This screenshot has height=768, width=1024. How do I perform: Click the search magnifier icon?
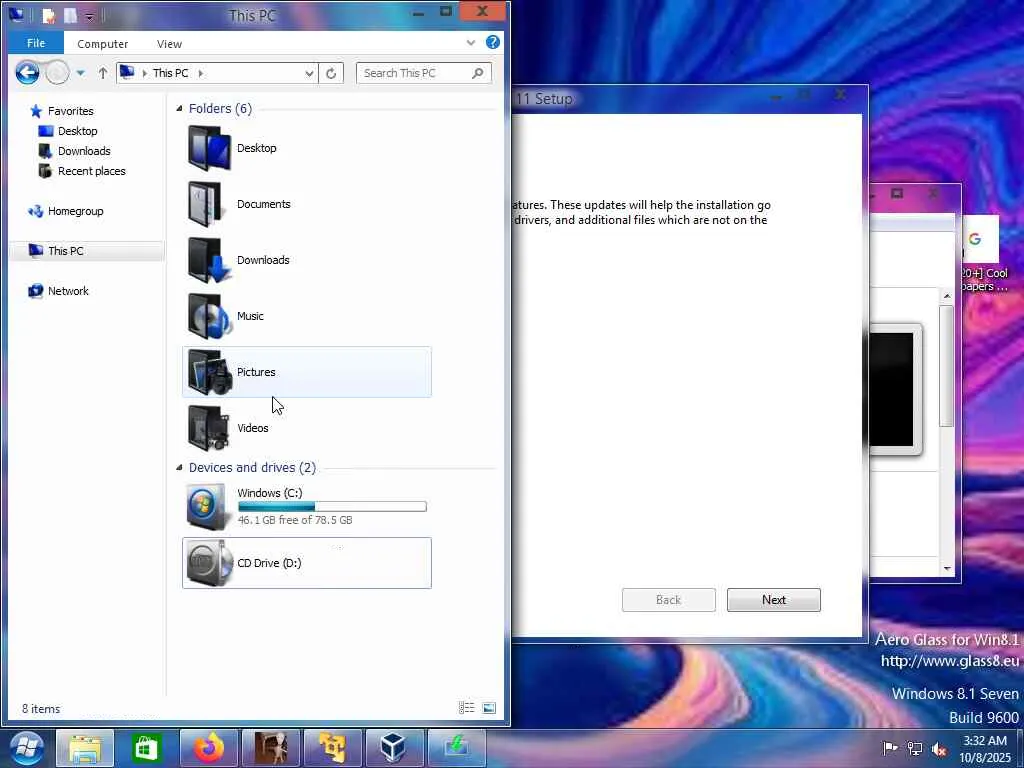tap(478, 73)
